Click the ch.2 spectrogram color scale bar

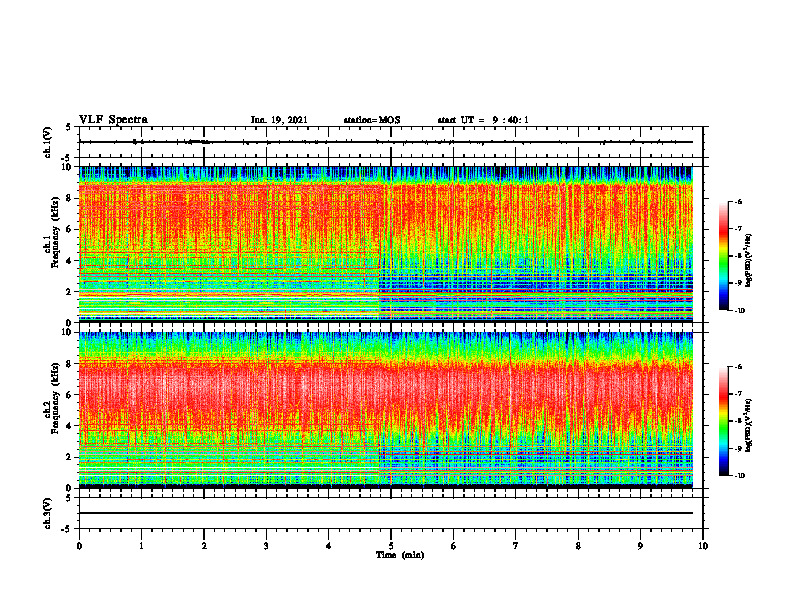pos(723,421)
